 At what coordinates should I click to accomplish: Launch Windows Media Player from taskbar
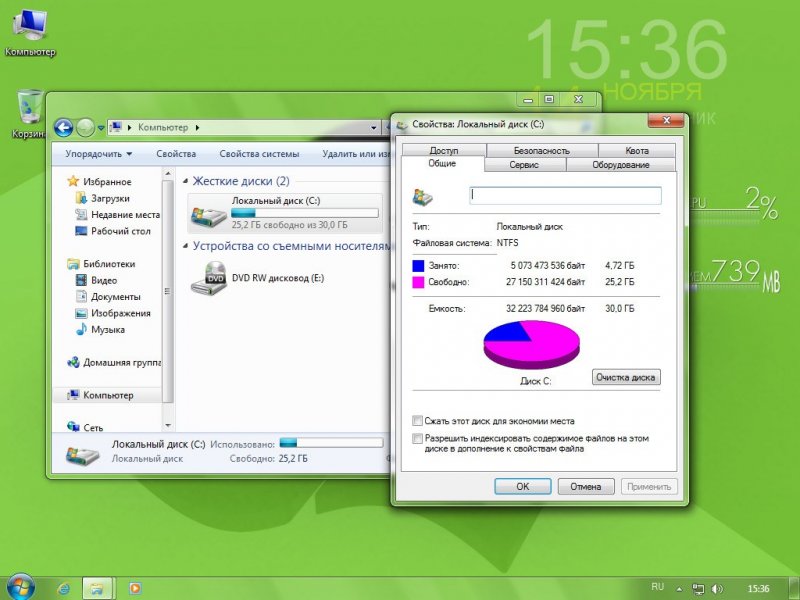point(135,588)
